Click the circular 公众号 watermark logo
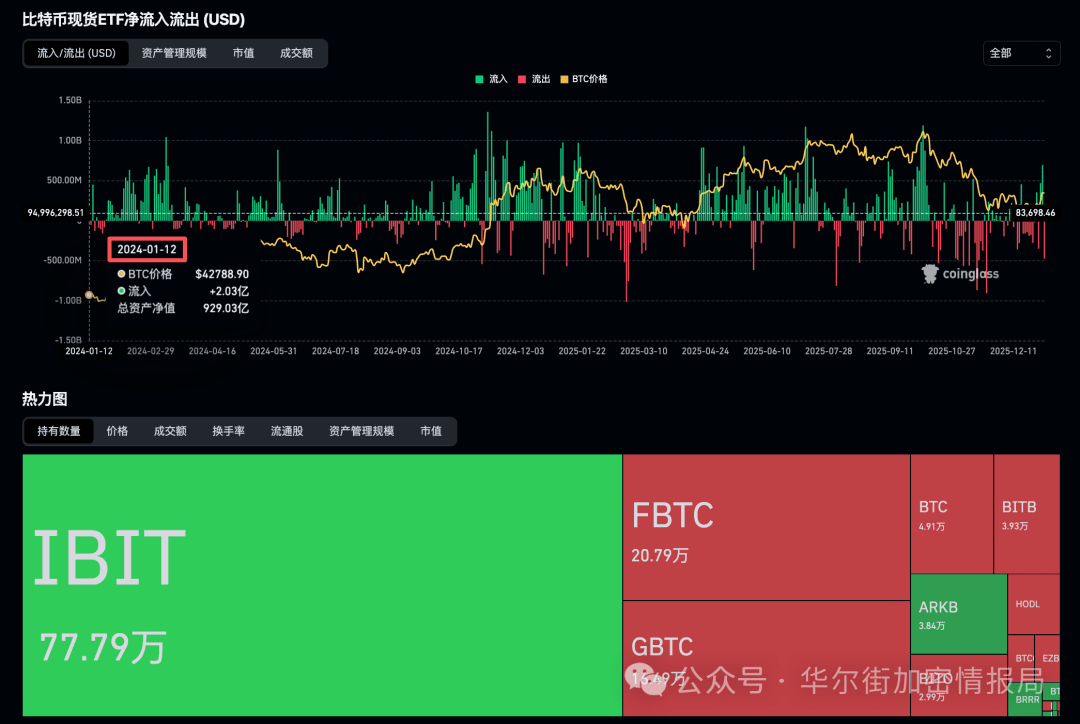 click(x=646, y=680)
